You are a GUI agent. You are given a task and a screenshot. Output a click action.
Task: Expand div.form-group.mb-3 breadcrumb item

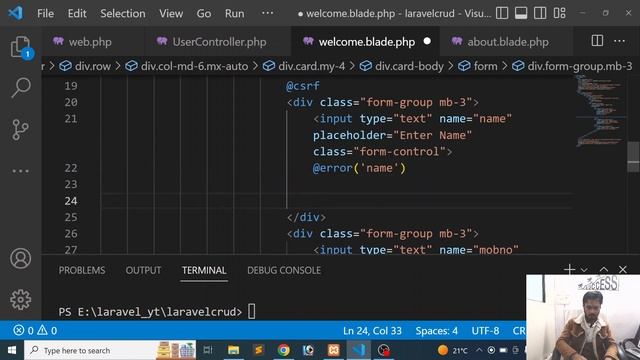tap(572, 66)
